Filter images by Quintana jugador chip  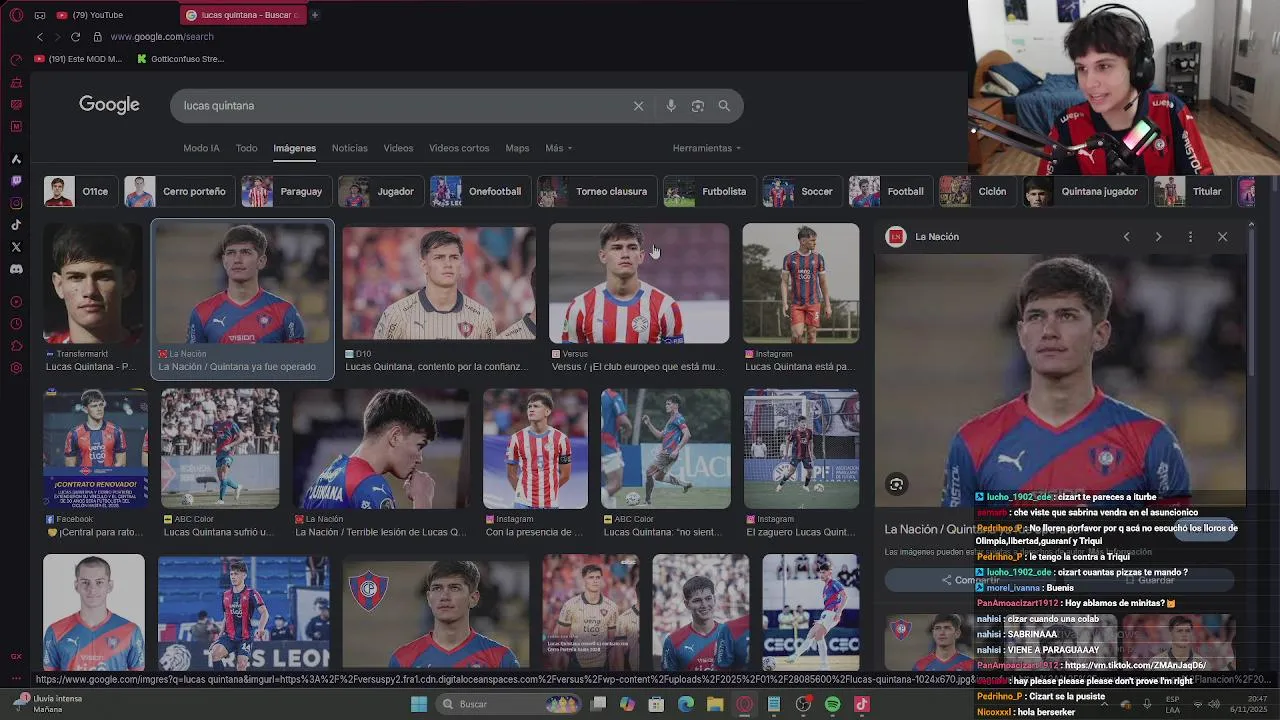click(x=1085, y=191)
